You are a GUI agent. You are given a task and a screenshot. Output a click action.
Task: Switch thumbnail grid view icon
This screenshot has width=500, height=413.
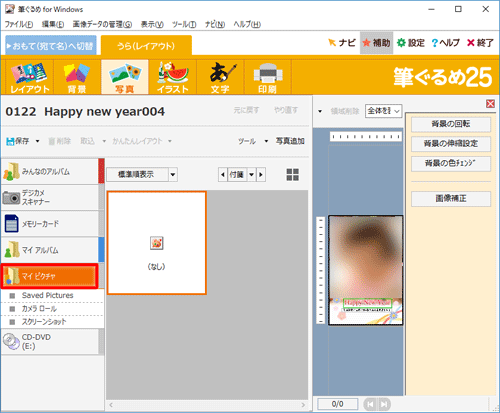[x=293, y=174]
